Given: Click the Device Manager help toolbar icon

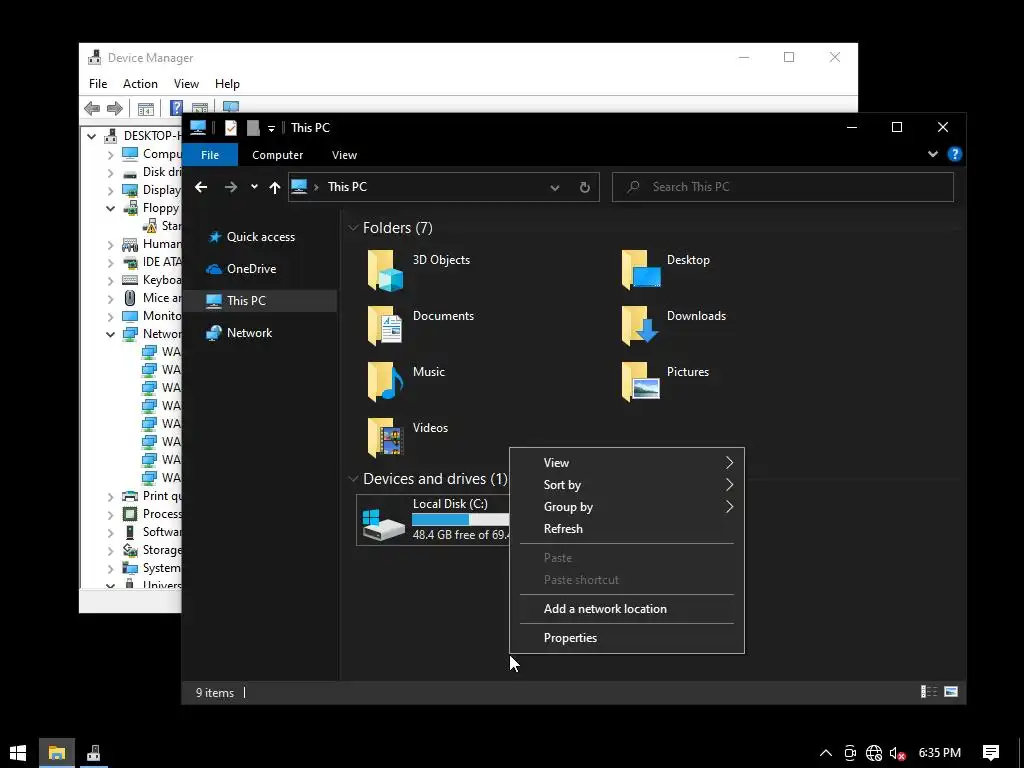Looking at the screenshot, I should [x=176, y=108].
